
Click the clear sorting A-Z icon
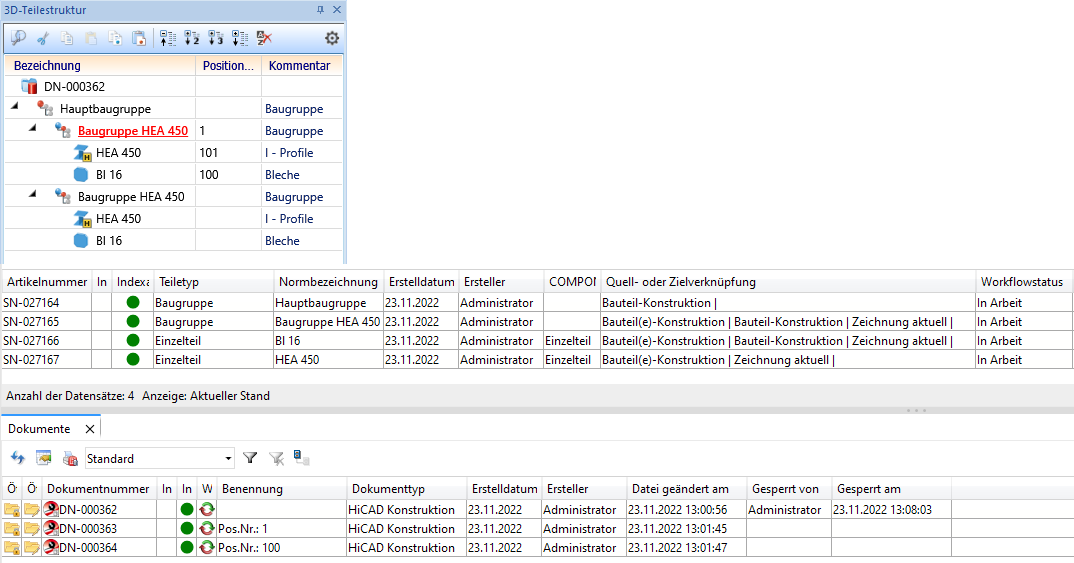click(264, 39)
